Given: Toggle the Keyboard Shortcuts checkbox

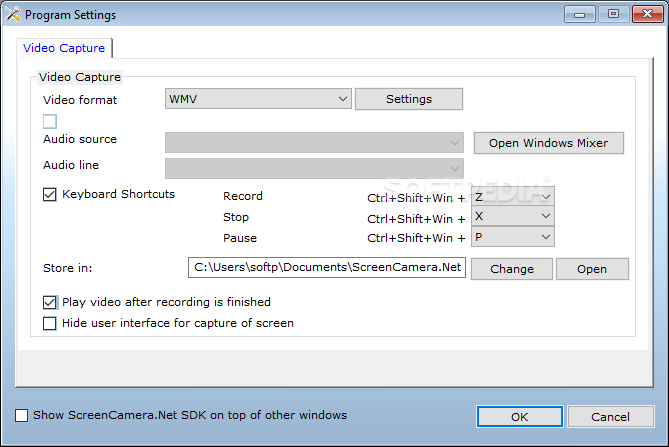Looking at the screenshot, I should tap(50, 195).
